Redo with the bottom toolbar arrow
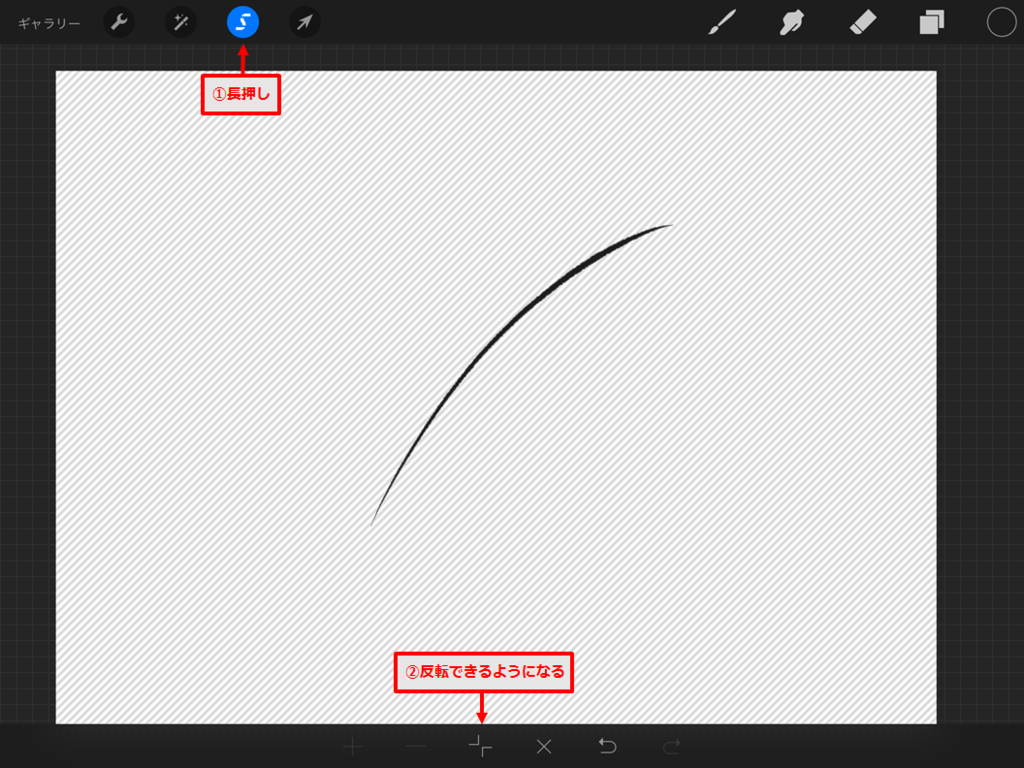Viewport: 1024px width, 768px height. click(x=672, y=746)
